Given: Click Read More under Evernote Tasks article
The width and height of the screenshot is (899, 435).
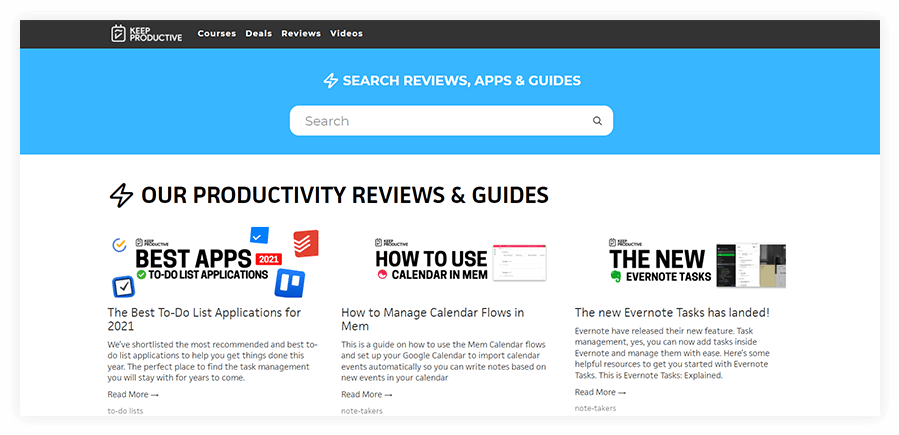Looking at the screenshot, I should [x=600, y=392].
